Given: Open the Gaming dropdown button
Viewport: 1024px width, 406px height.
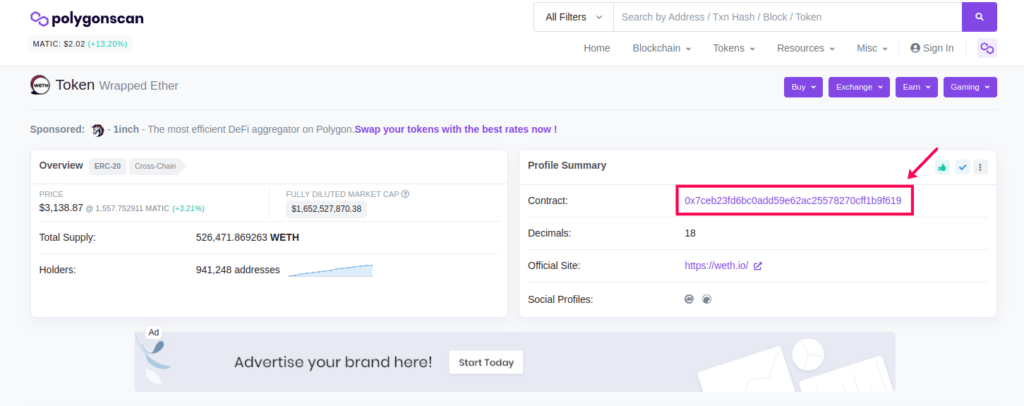Looking at the screenshot, I should [x=970, y=87].
